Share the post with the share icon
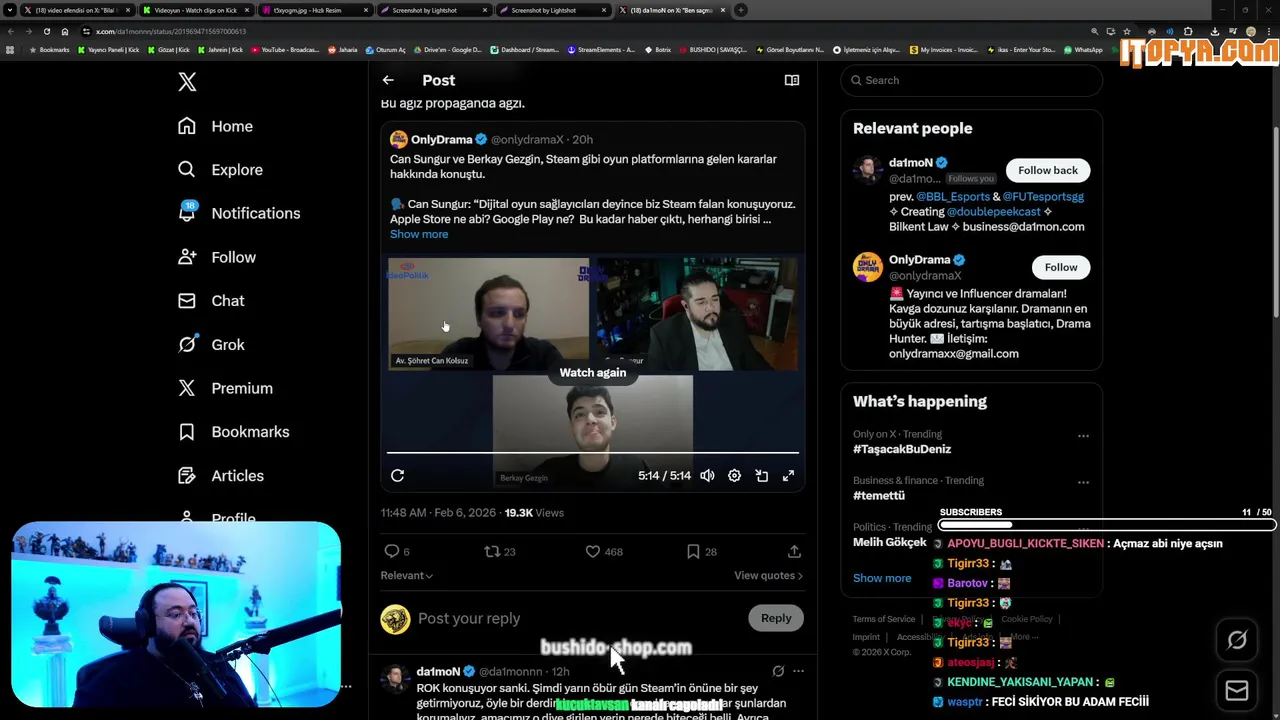Screen dimensions: 1280x720 click(794, 551)
